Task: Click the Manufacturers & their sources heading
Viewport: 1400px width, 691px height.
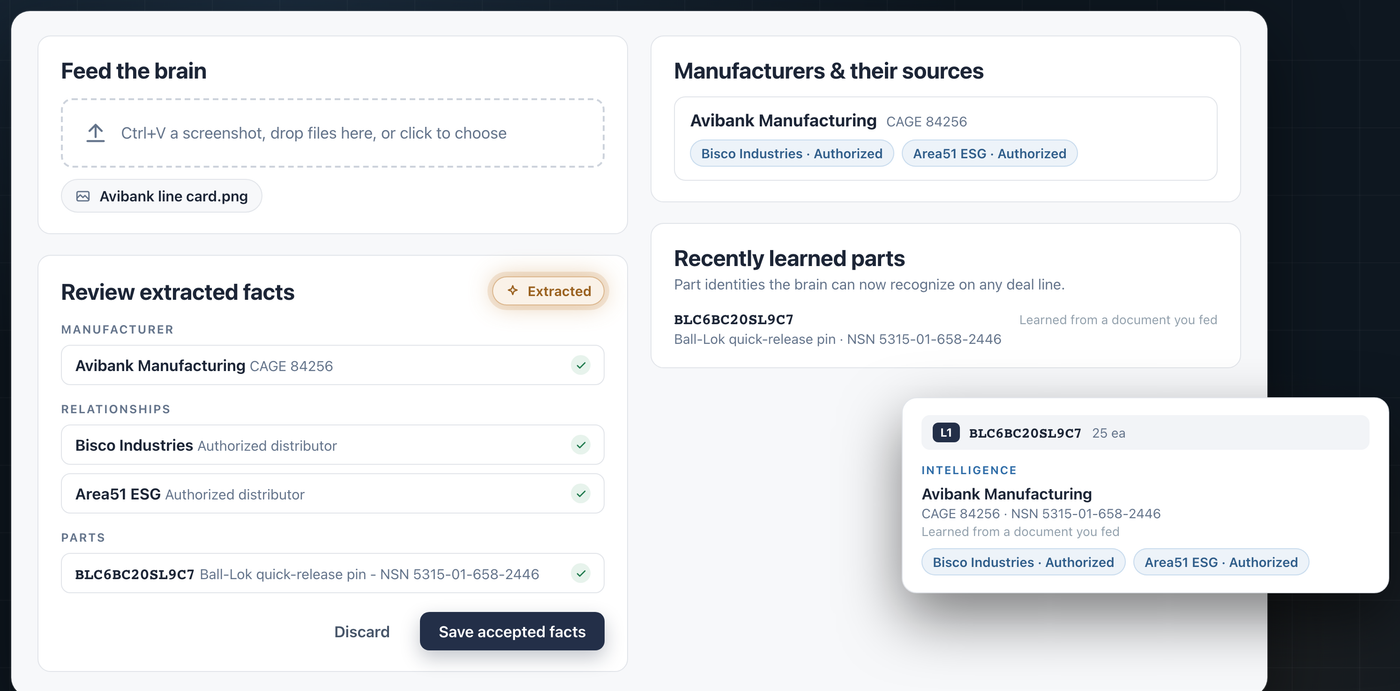Action: click(x=829, y=71)
